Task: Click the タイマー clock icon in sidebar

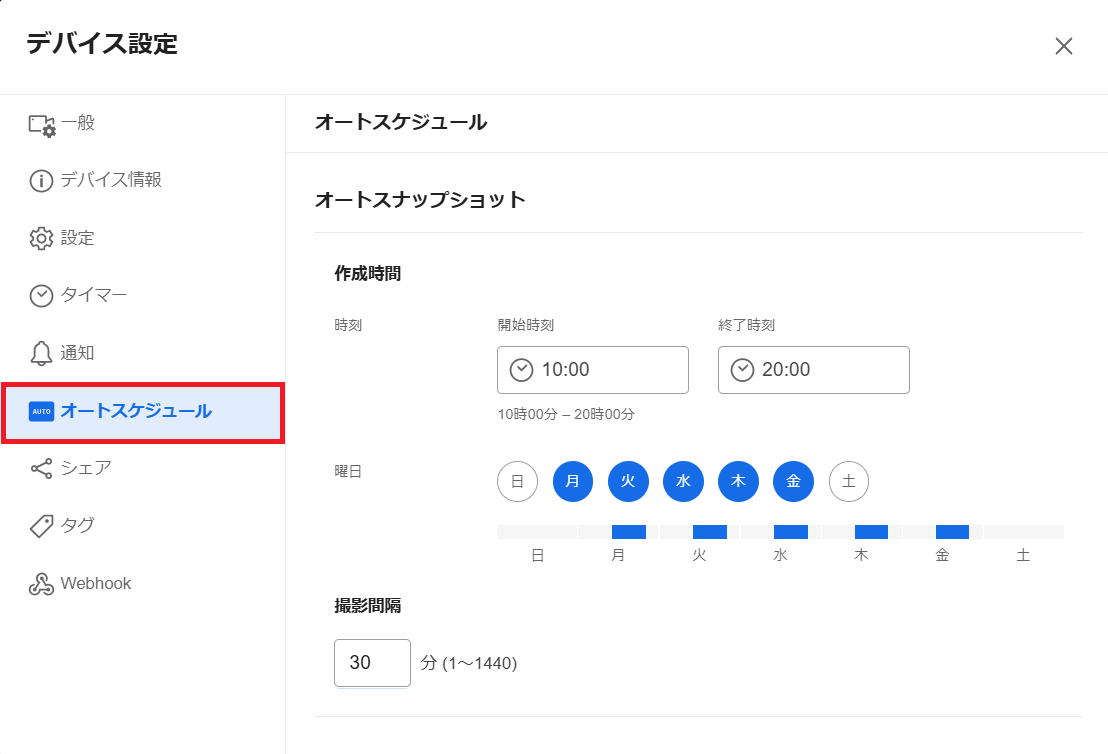Action: click(41, 295)
